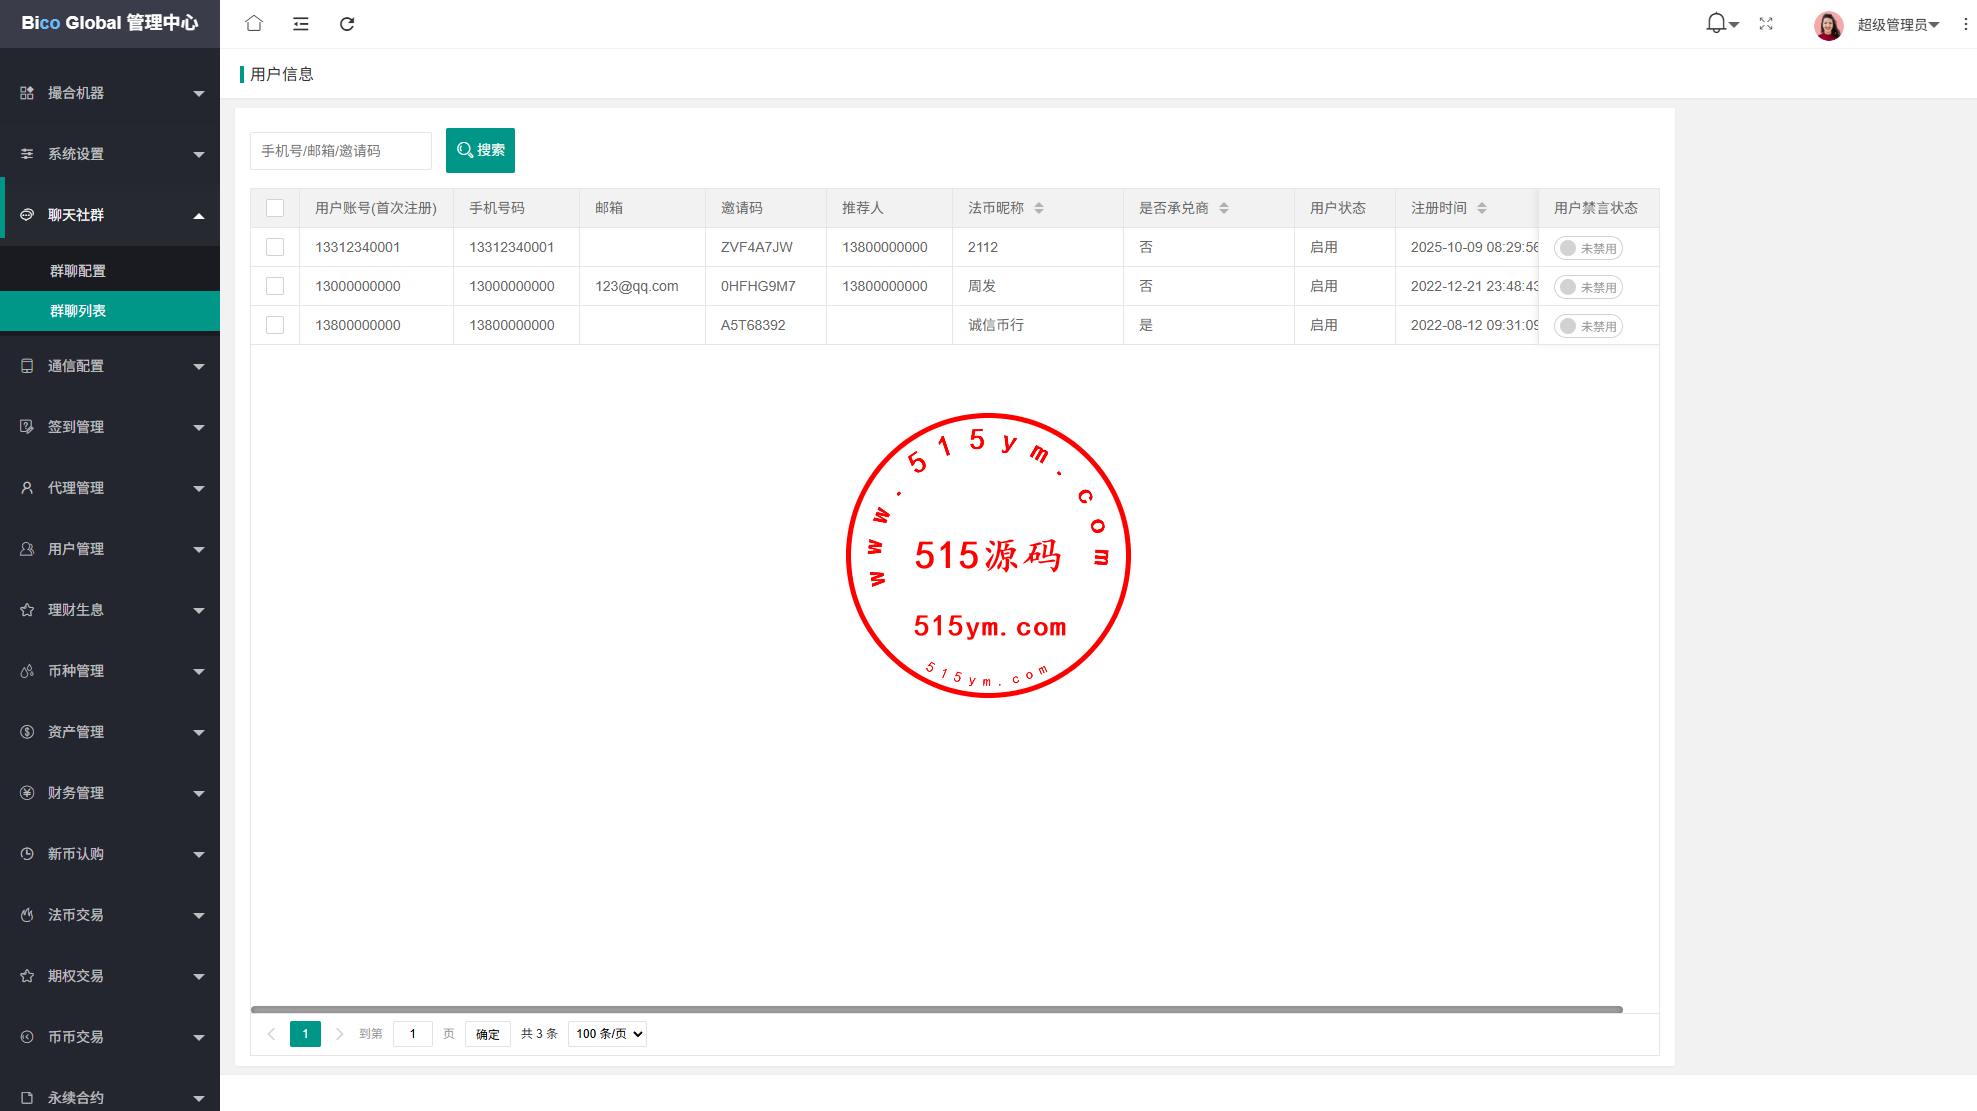
Task: Select the 群聊列表 submenu item
Action: tap(78, 311)
